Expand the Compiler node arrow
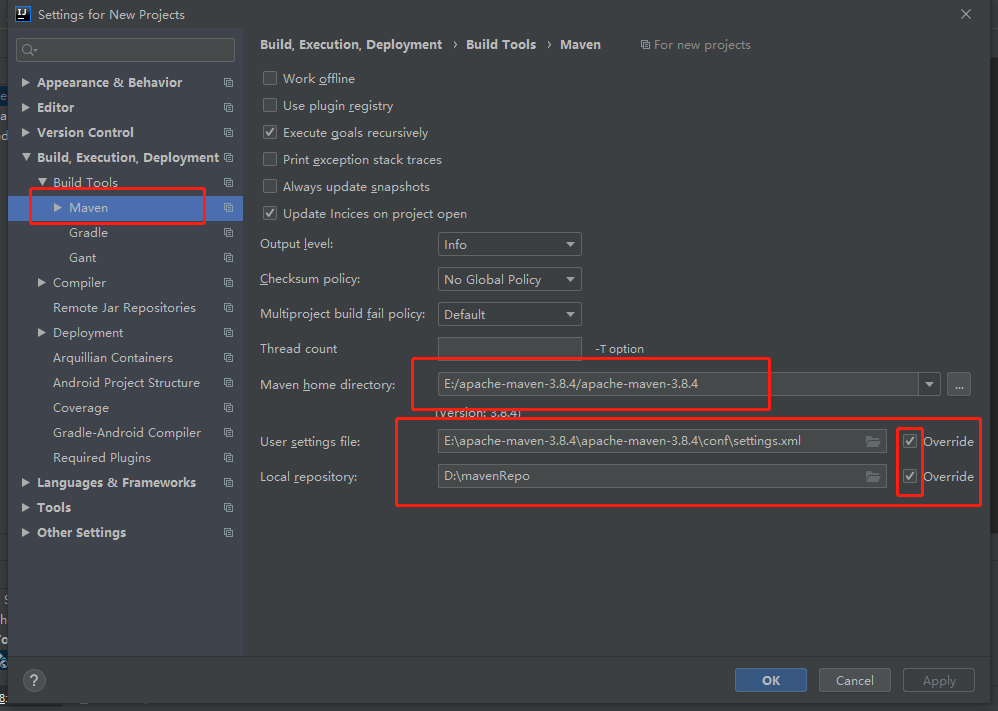 pyautogui.click(x=41, y=283)
